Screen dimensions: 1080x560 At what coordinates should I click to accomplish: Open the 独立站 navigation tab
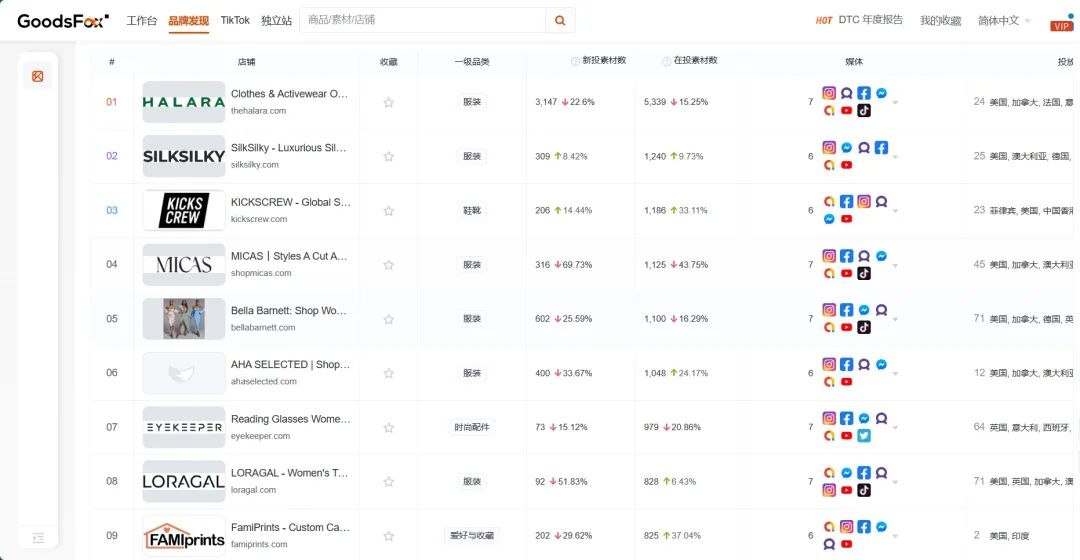pyautogui.click(x=276, y=21)
